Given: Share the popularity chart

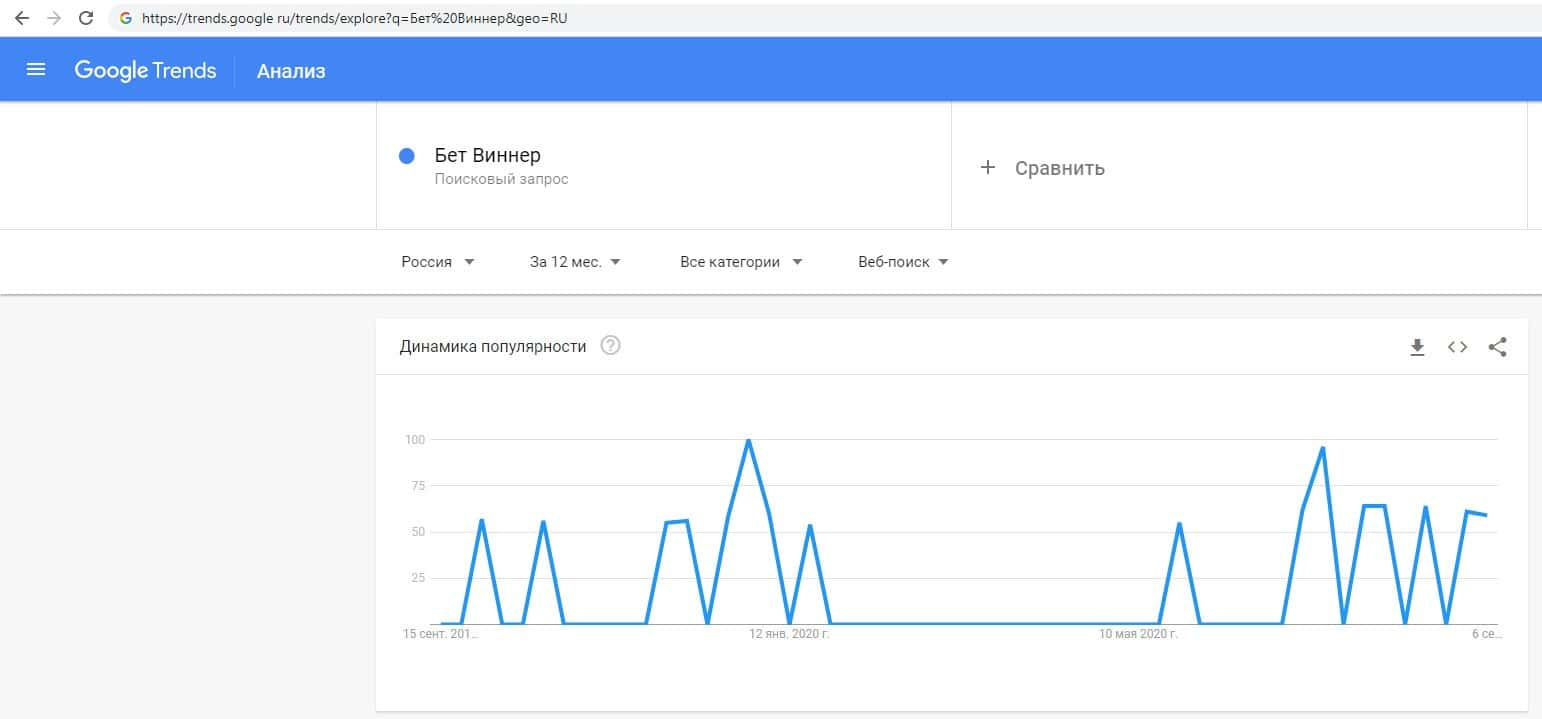Looking at the screenshot, I should pos(1497,347).
